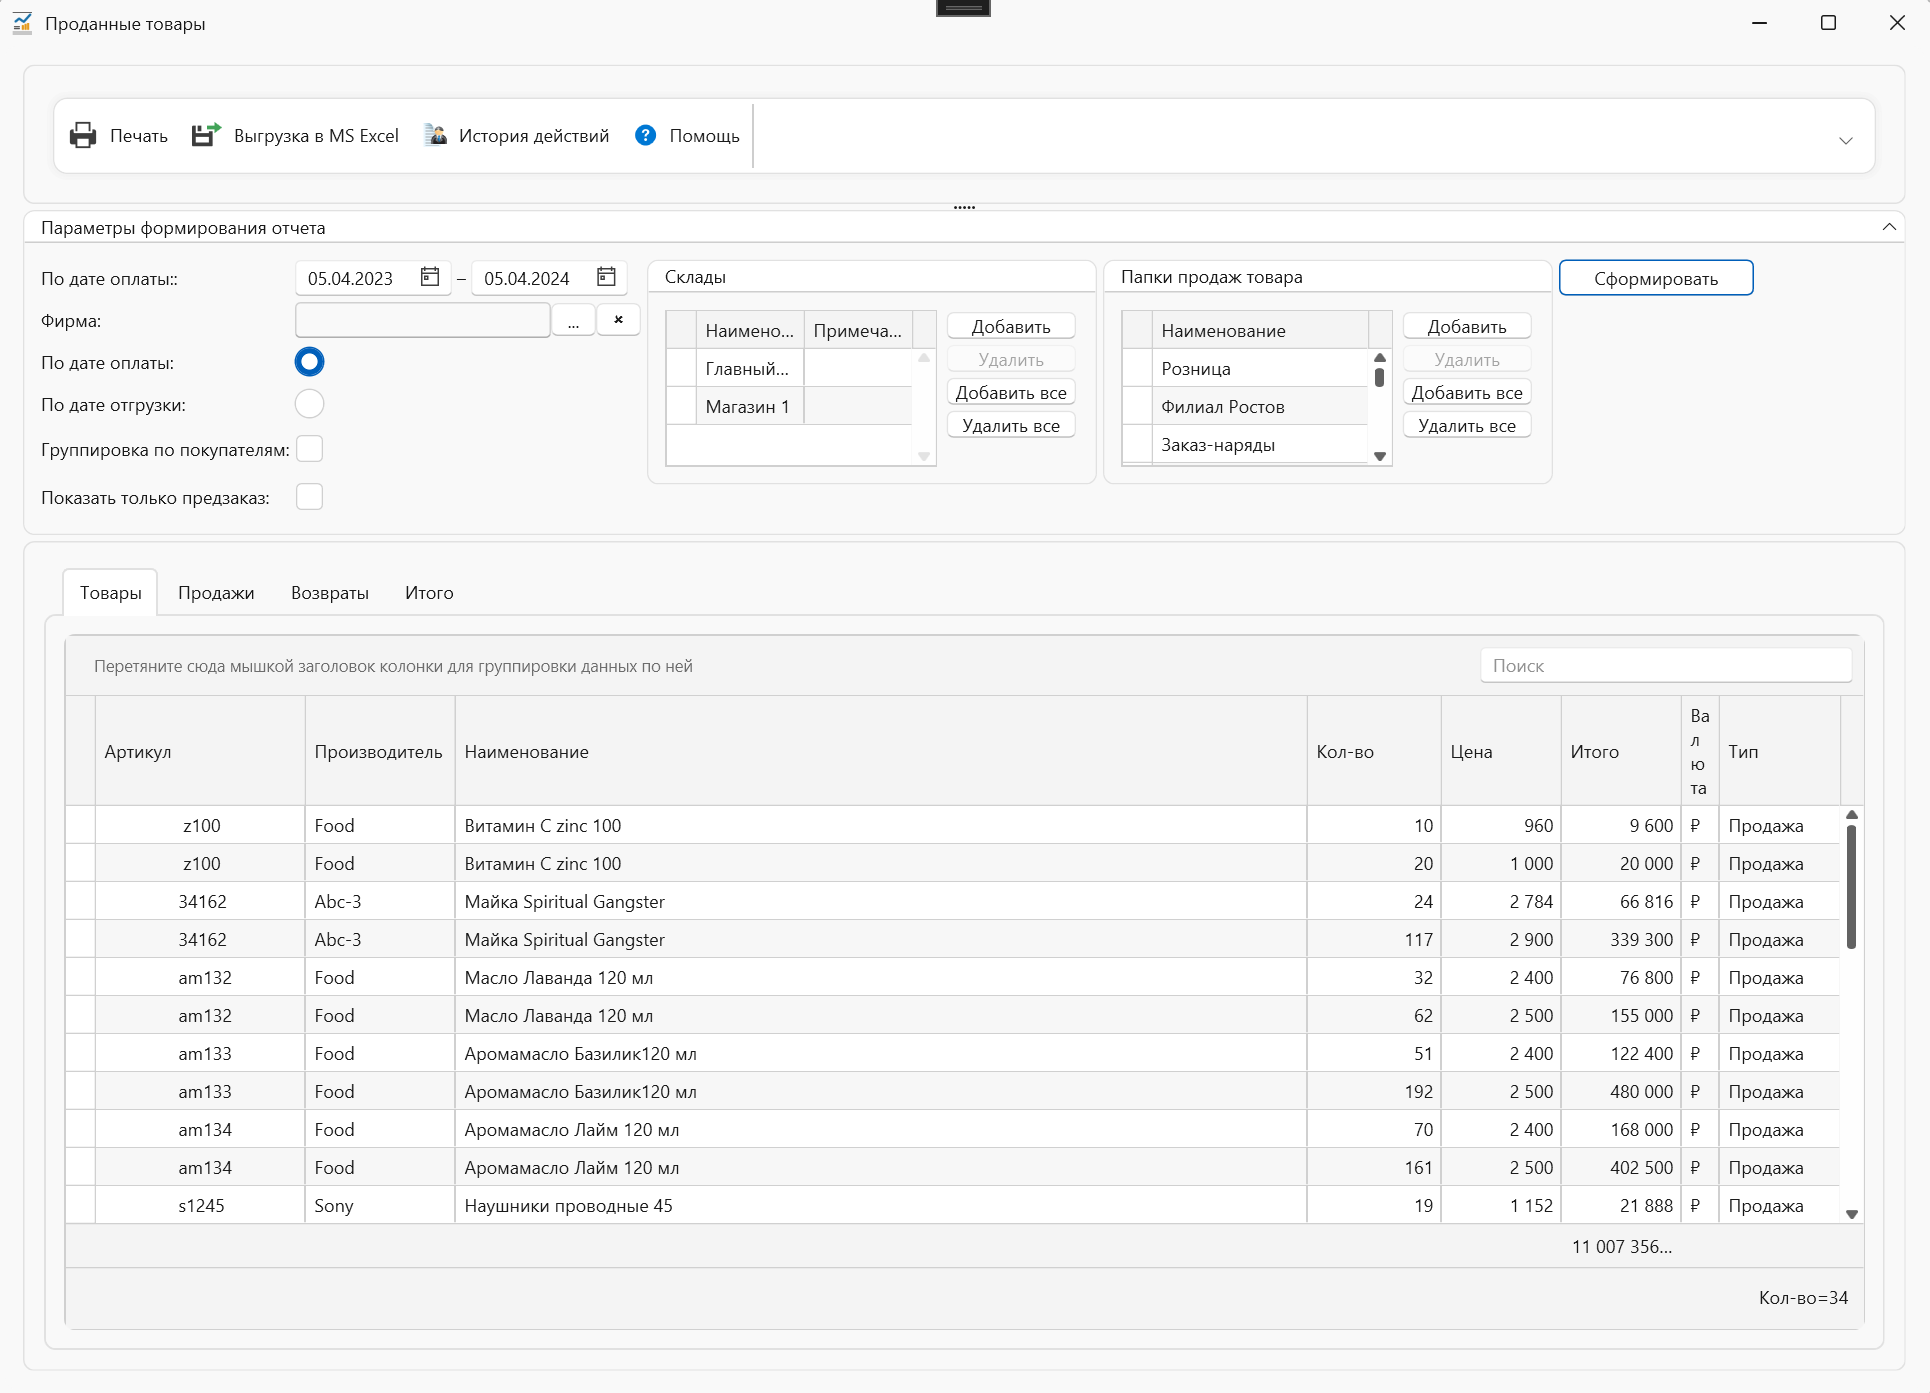Click 'Добавить все' in the Склады section

pos(1011,392)
